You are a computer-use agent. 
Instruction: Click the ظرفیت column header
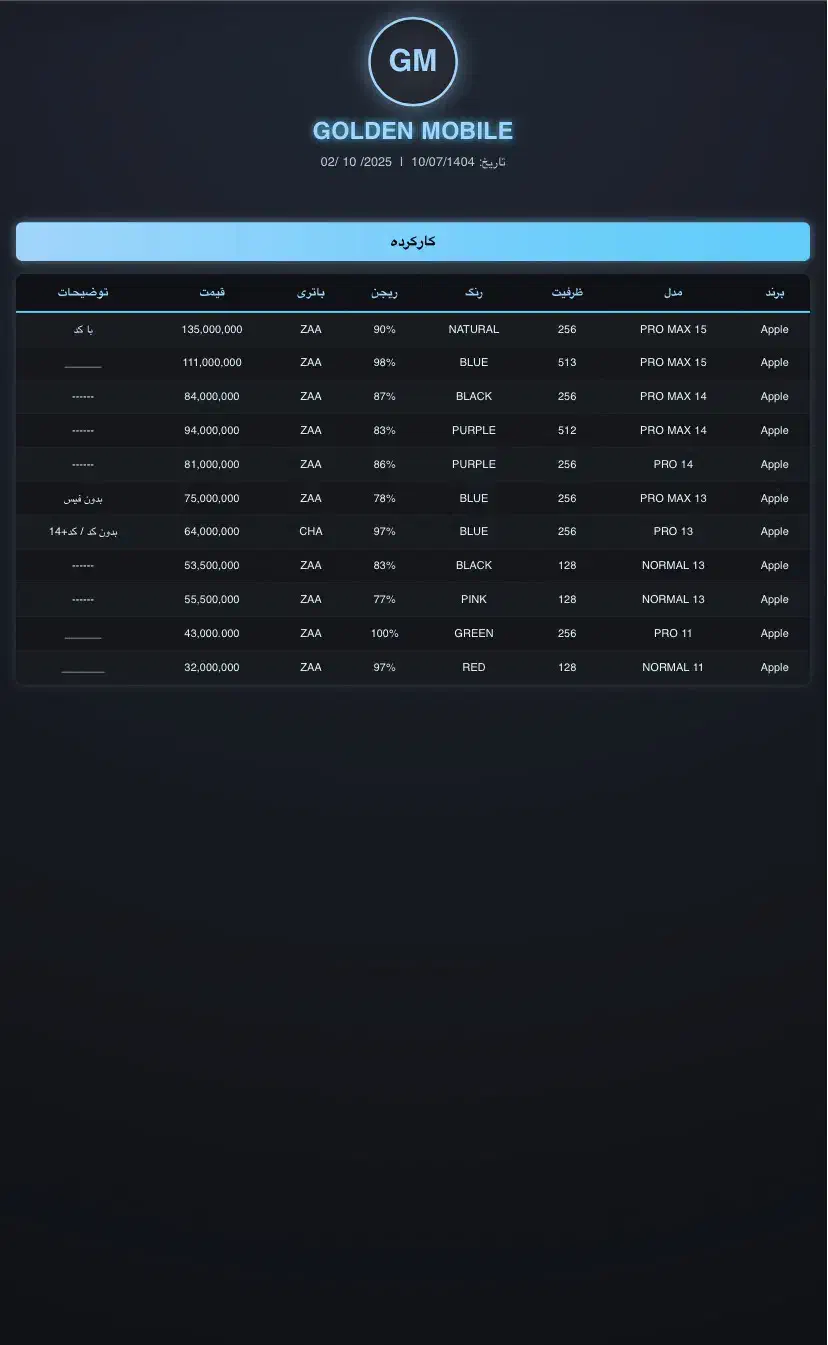point(567,293)
